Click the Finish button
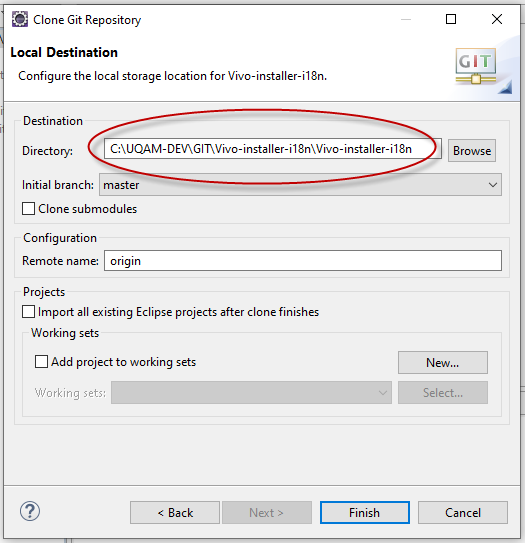This screenshot has height=543, width=525. 365,513
